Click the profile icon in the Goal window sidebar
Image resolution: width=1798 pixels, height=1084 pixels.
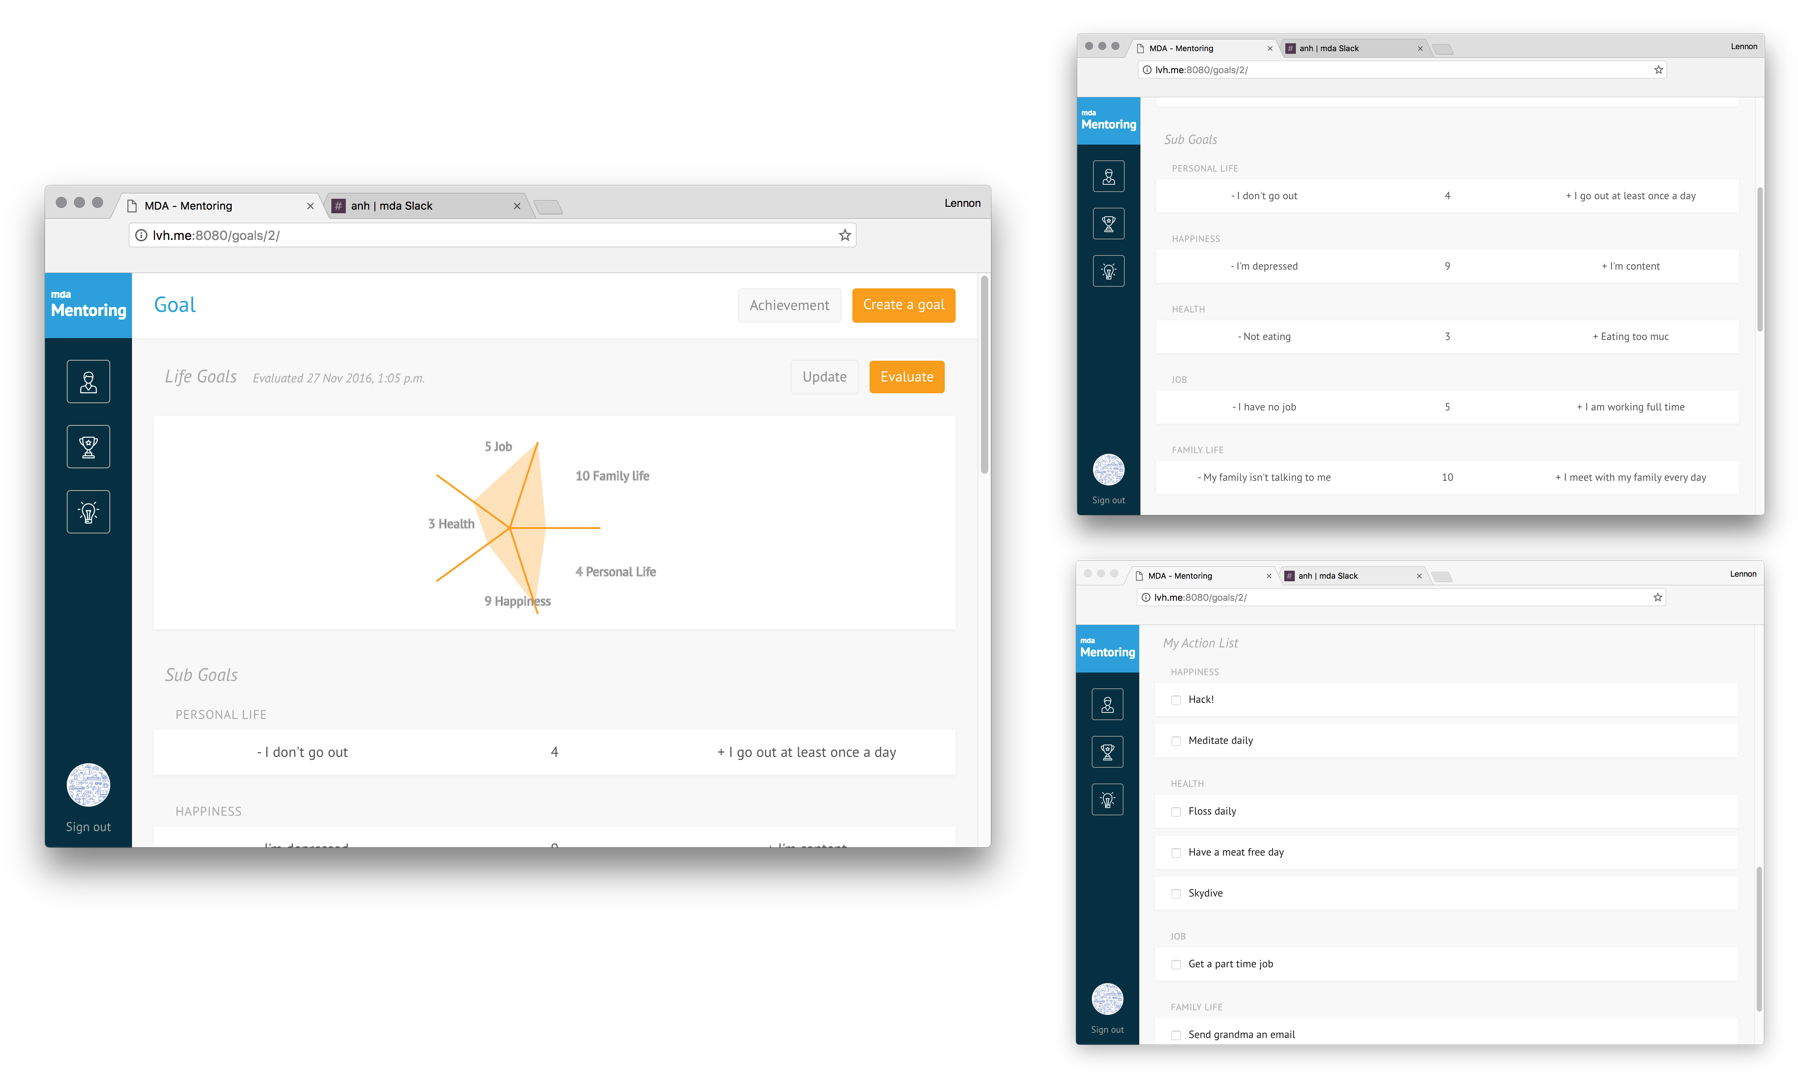pyautogui.click(x=88, y=382)
